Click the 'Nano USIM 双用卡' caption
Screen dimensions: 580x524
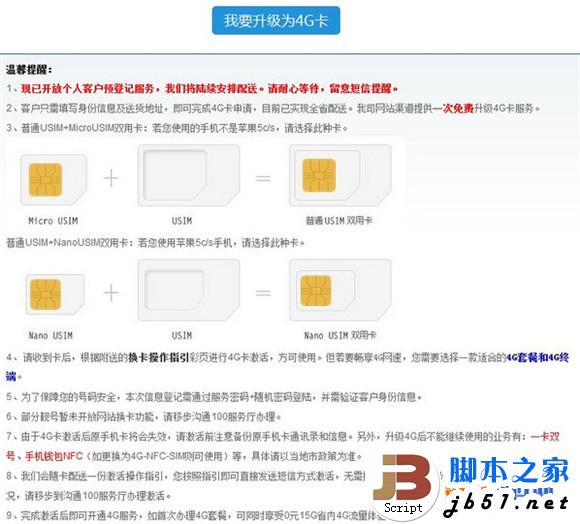340,335
